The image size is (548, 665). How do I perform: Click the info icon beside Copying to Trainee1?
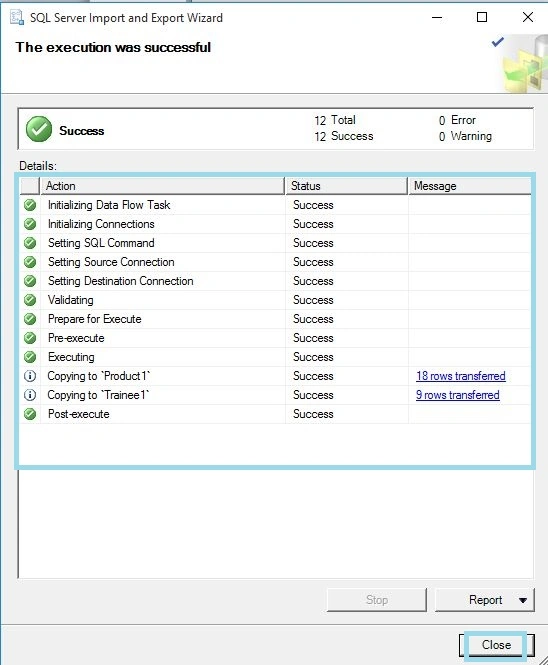coord(30,395)
